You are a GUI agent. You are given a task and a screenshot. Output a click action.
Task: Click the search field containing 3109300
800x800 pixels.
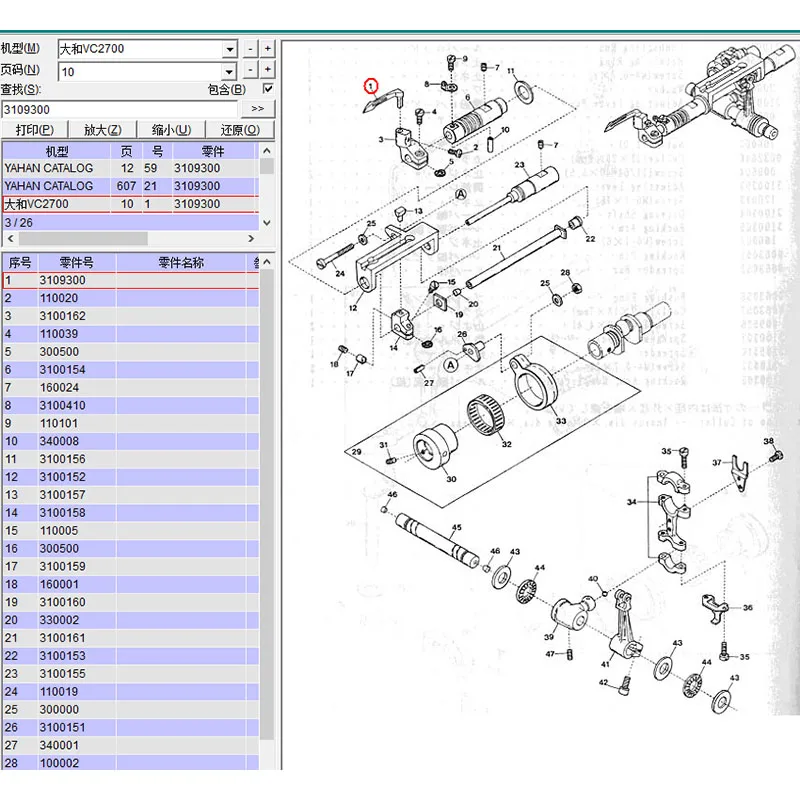click(120, 109)
